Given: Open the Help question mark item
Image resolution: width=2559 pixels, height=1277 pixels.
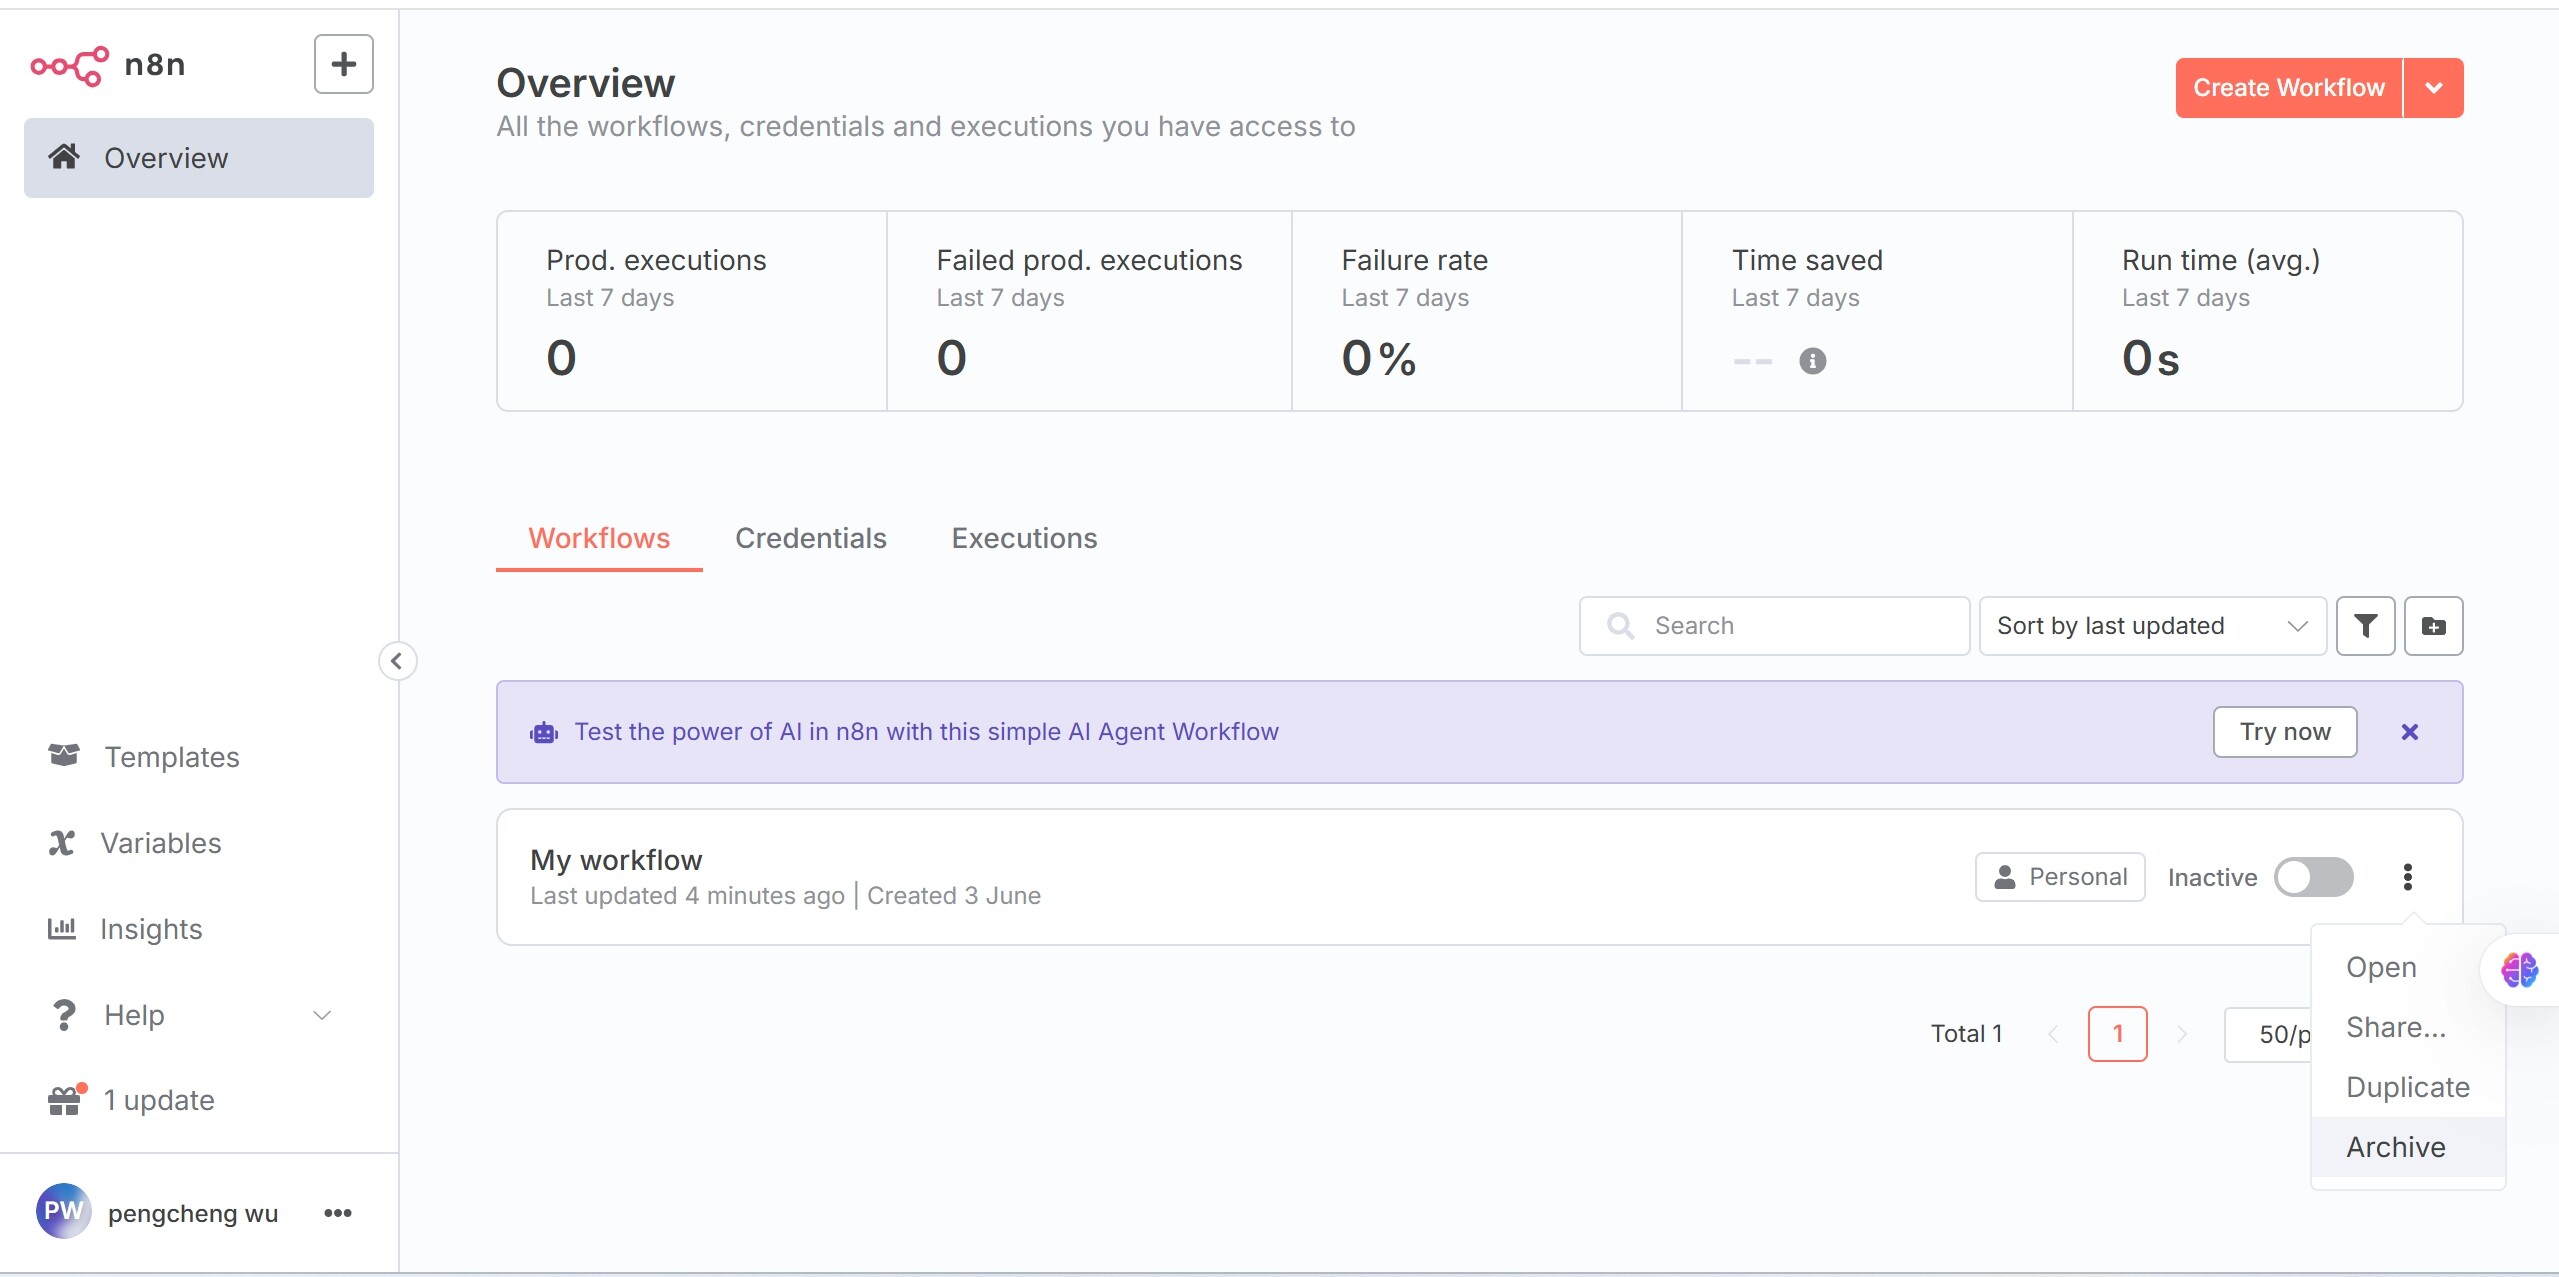Looking at the screenshot, I should tap(64, 1015).
